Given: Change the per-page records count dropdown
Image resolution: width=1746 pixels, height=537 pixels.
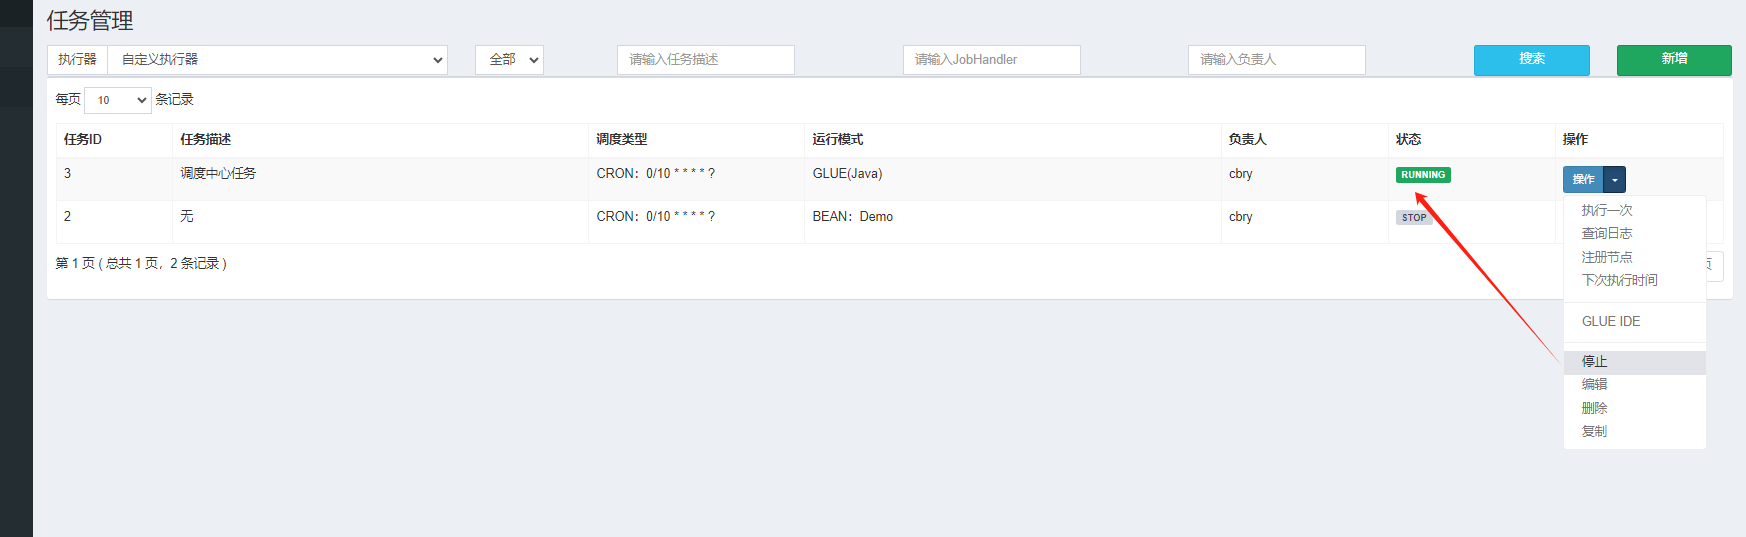Looking at the screenshot, I should (x=118, y=100).
